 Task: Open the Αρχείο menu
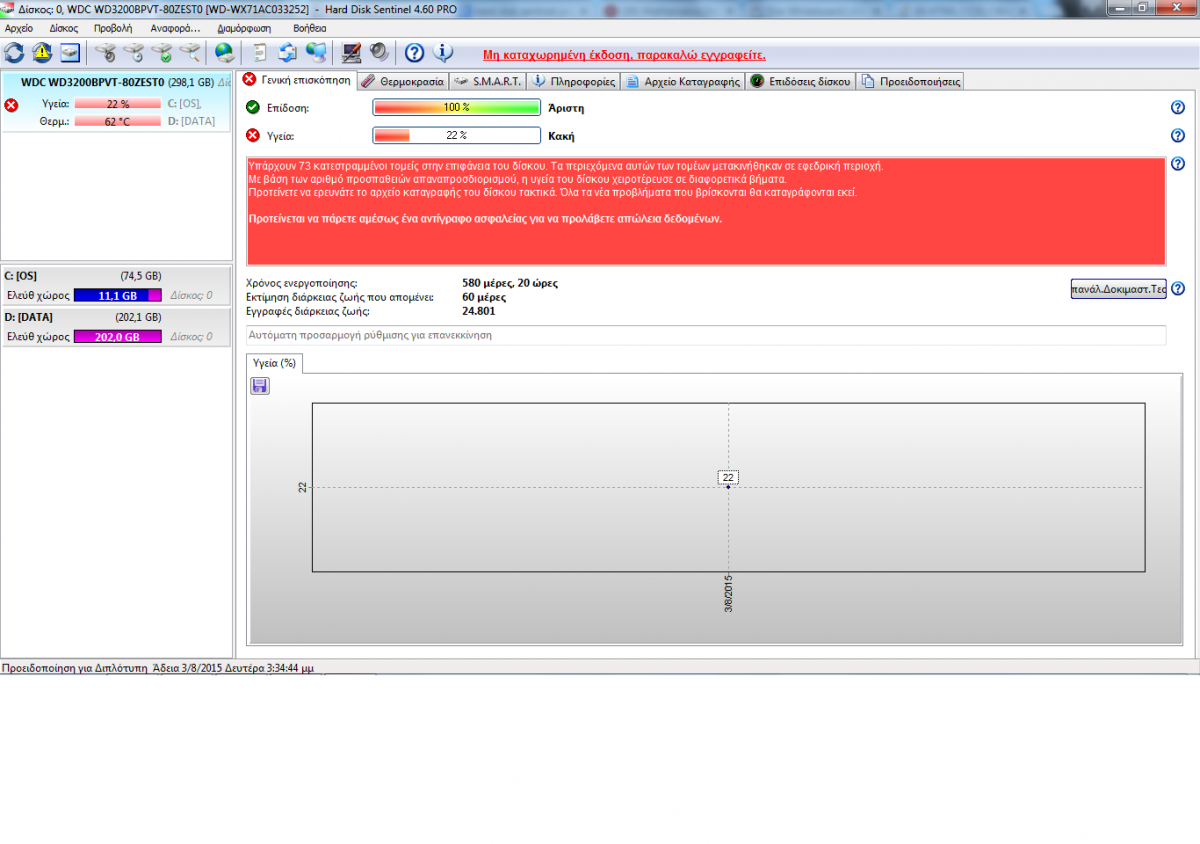(x=19, y=28)
